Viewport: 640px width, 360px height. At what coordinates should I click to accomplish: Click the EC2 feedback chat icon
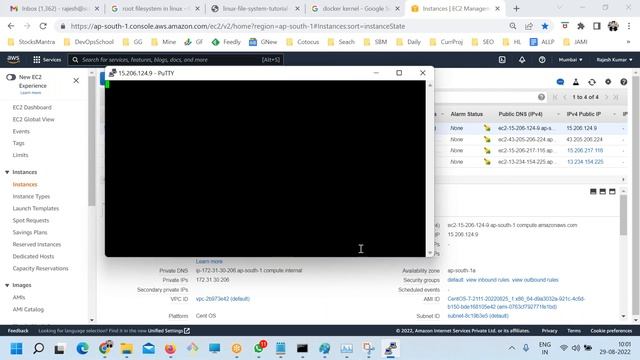tap(560, 82)
